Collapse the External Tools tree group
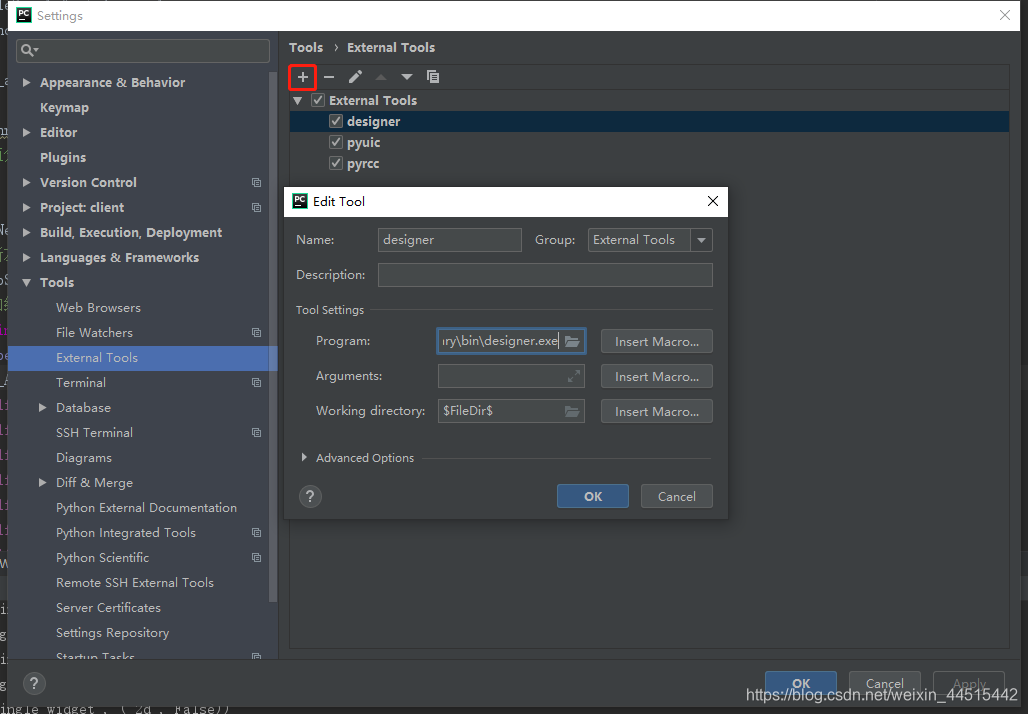1028x714 pixels. point(298,100)
